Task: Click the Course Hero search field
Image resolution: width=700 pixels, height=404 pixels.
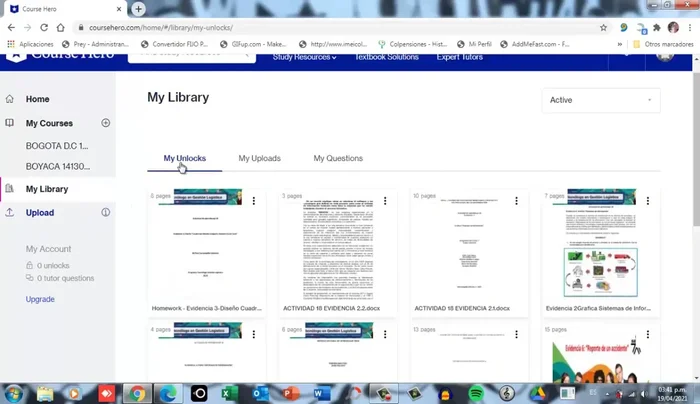Action: pos(192,57)
